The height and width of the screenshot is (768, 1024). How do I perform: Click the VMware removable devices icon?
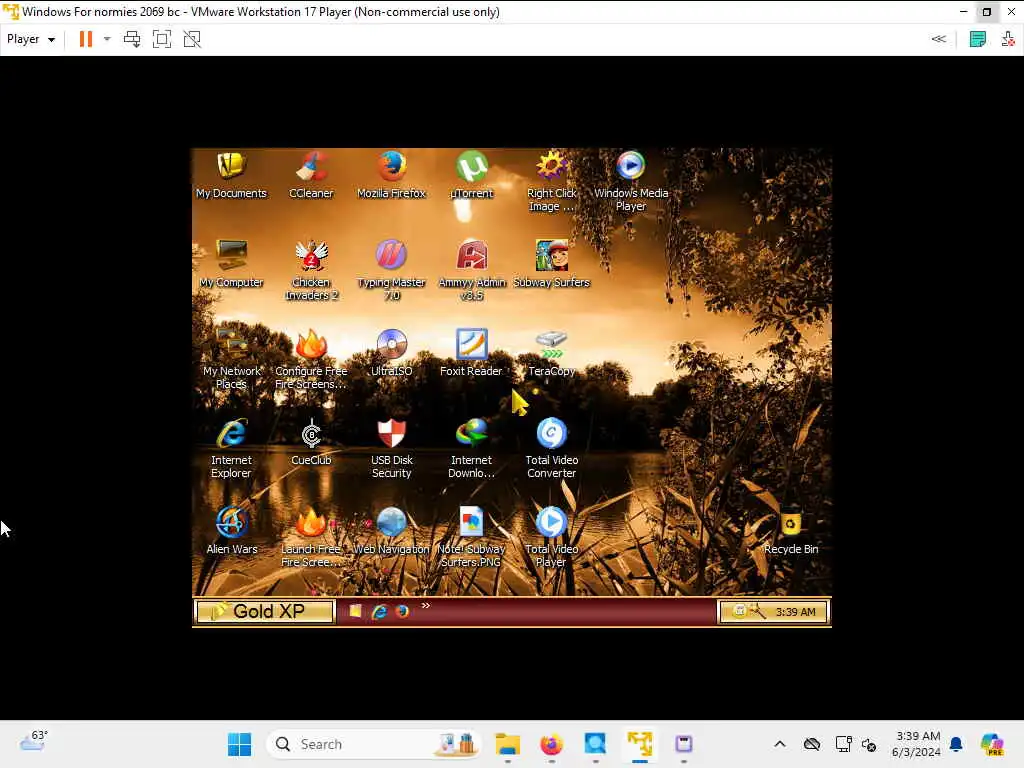click(x=1008, y=39)
